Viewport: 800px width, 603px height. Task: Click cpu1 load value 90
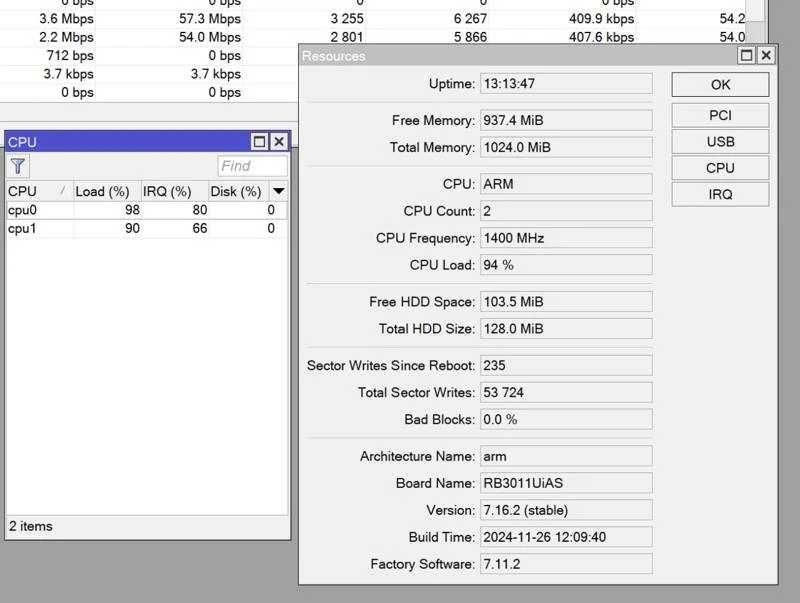[132, 228]
